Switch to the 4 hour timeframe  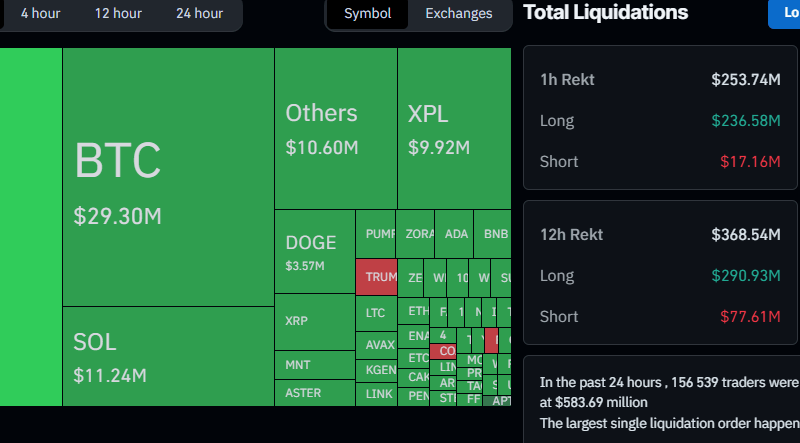[x=38, y=13]
